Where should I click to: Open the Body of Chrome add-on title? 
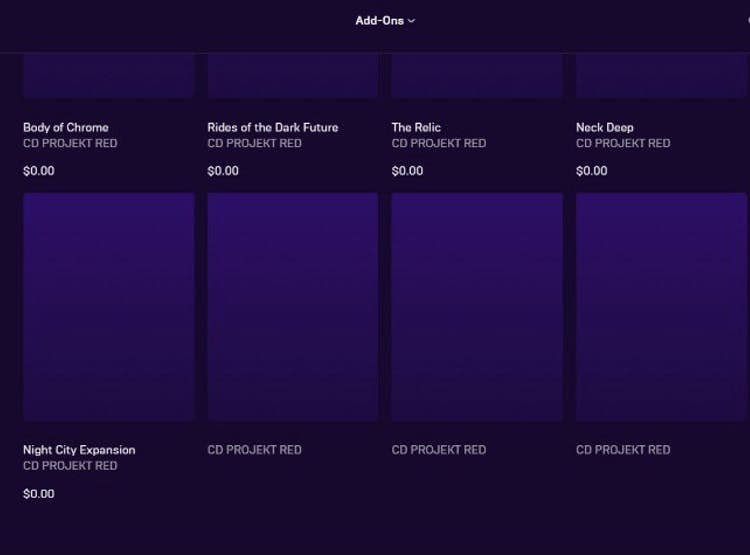(x=66, y=127)
